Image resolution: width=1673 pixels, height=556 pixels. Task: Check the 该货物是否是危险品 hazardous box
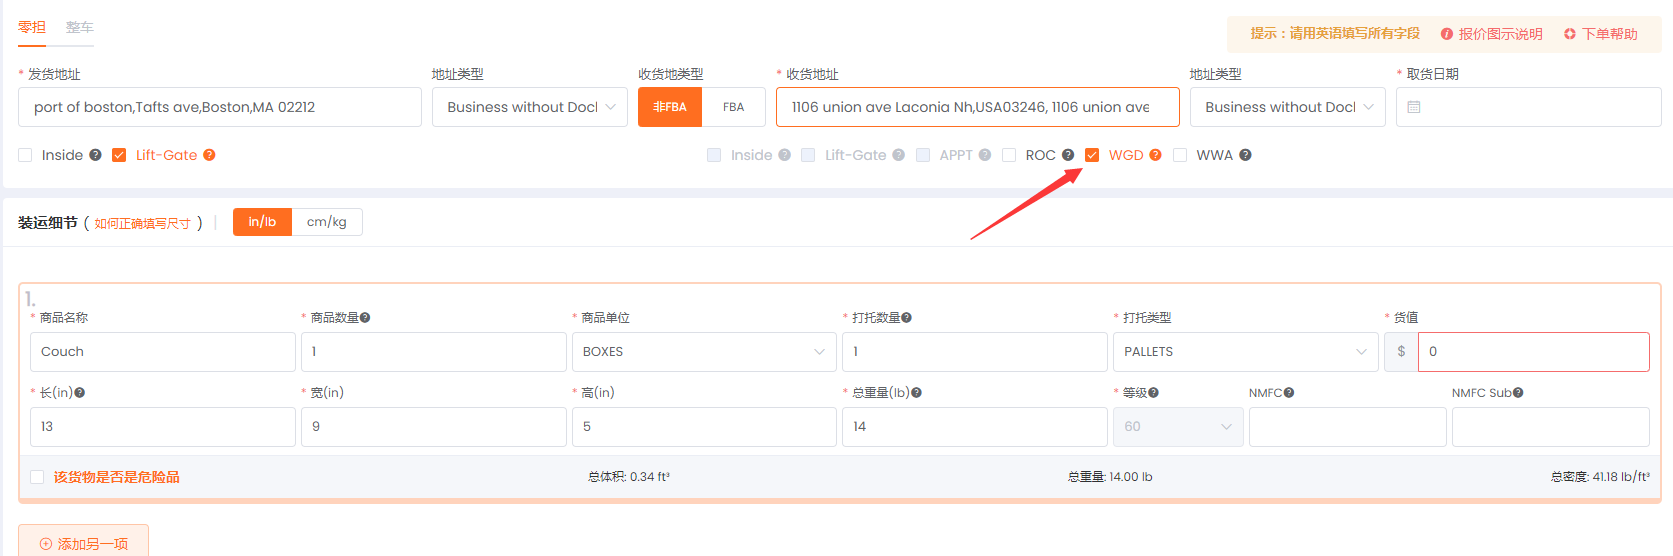click(x=37, y=477)
